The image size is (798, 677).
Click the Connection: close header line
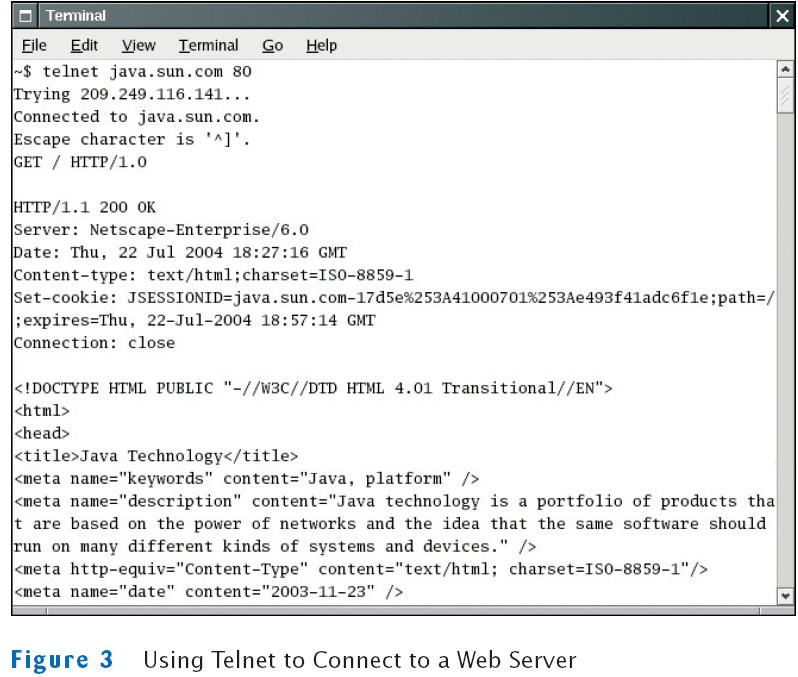(x=94, y=343)
